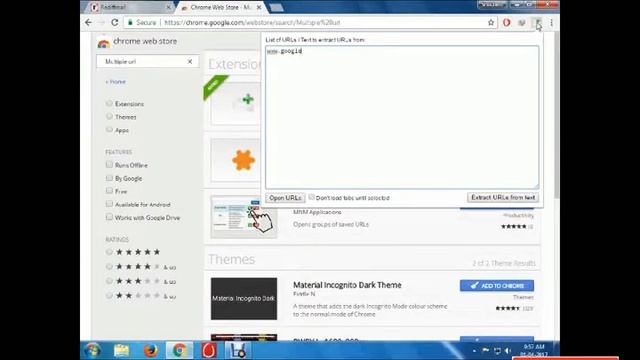Screen dimensions: 640x360
Task: Clear the web store search box
Action: coord(190,61)
